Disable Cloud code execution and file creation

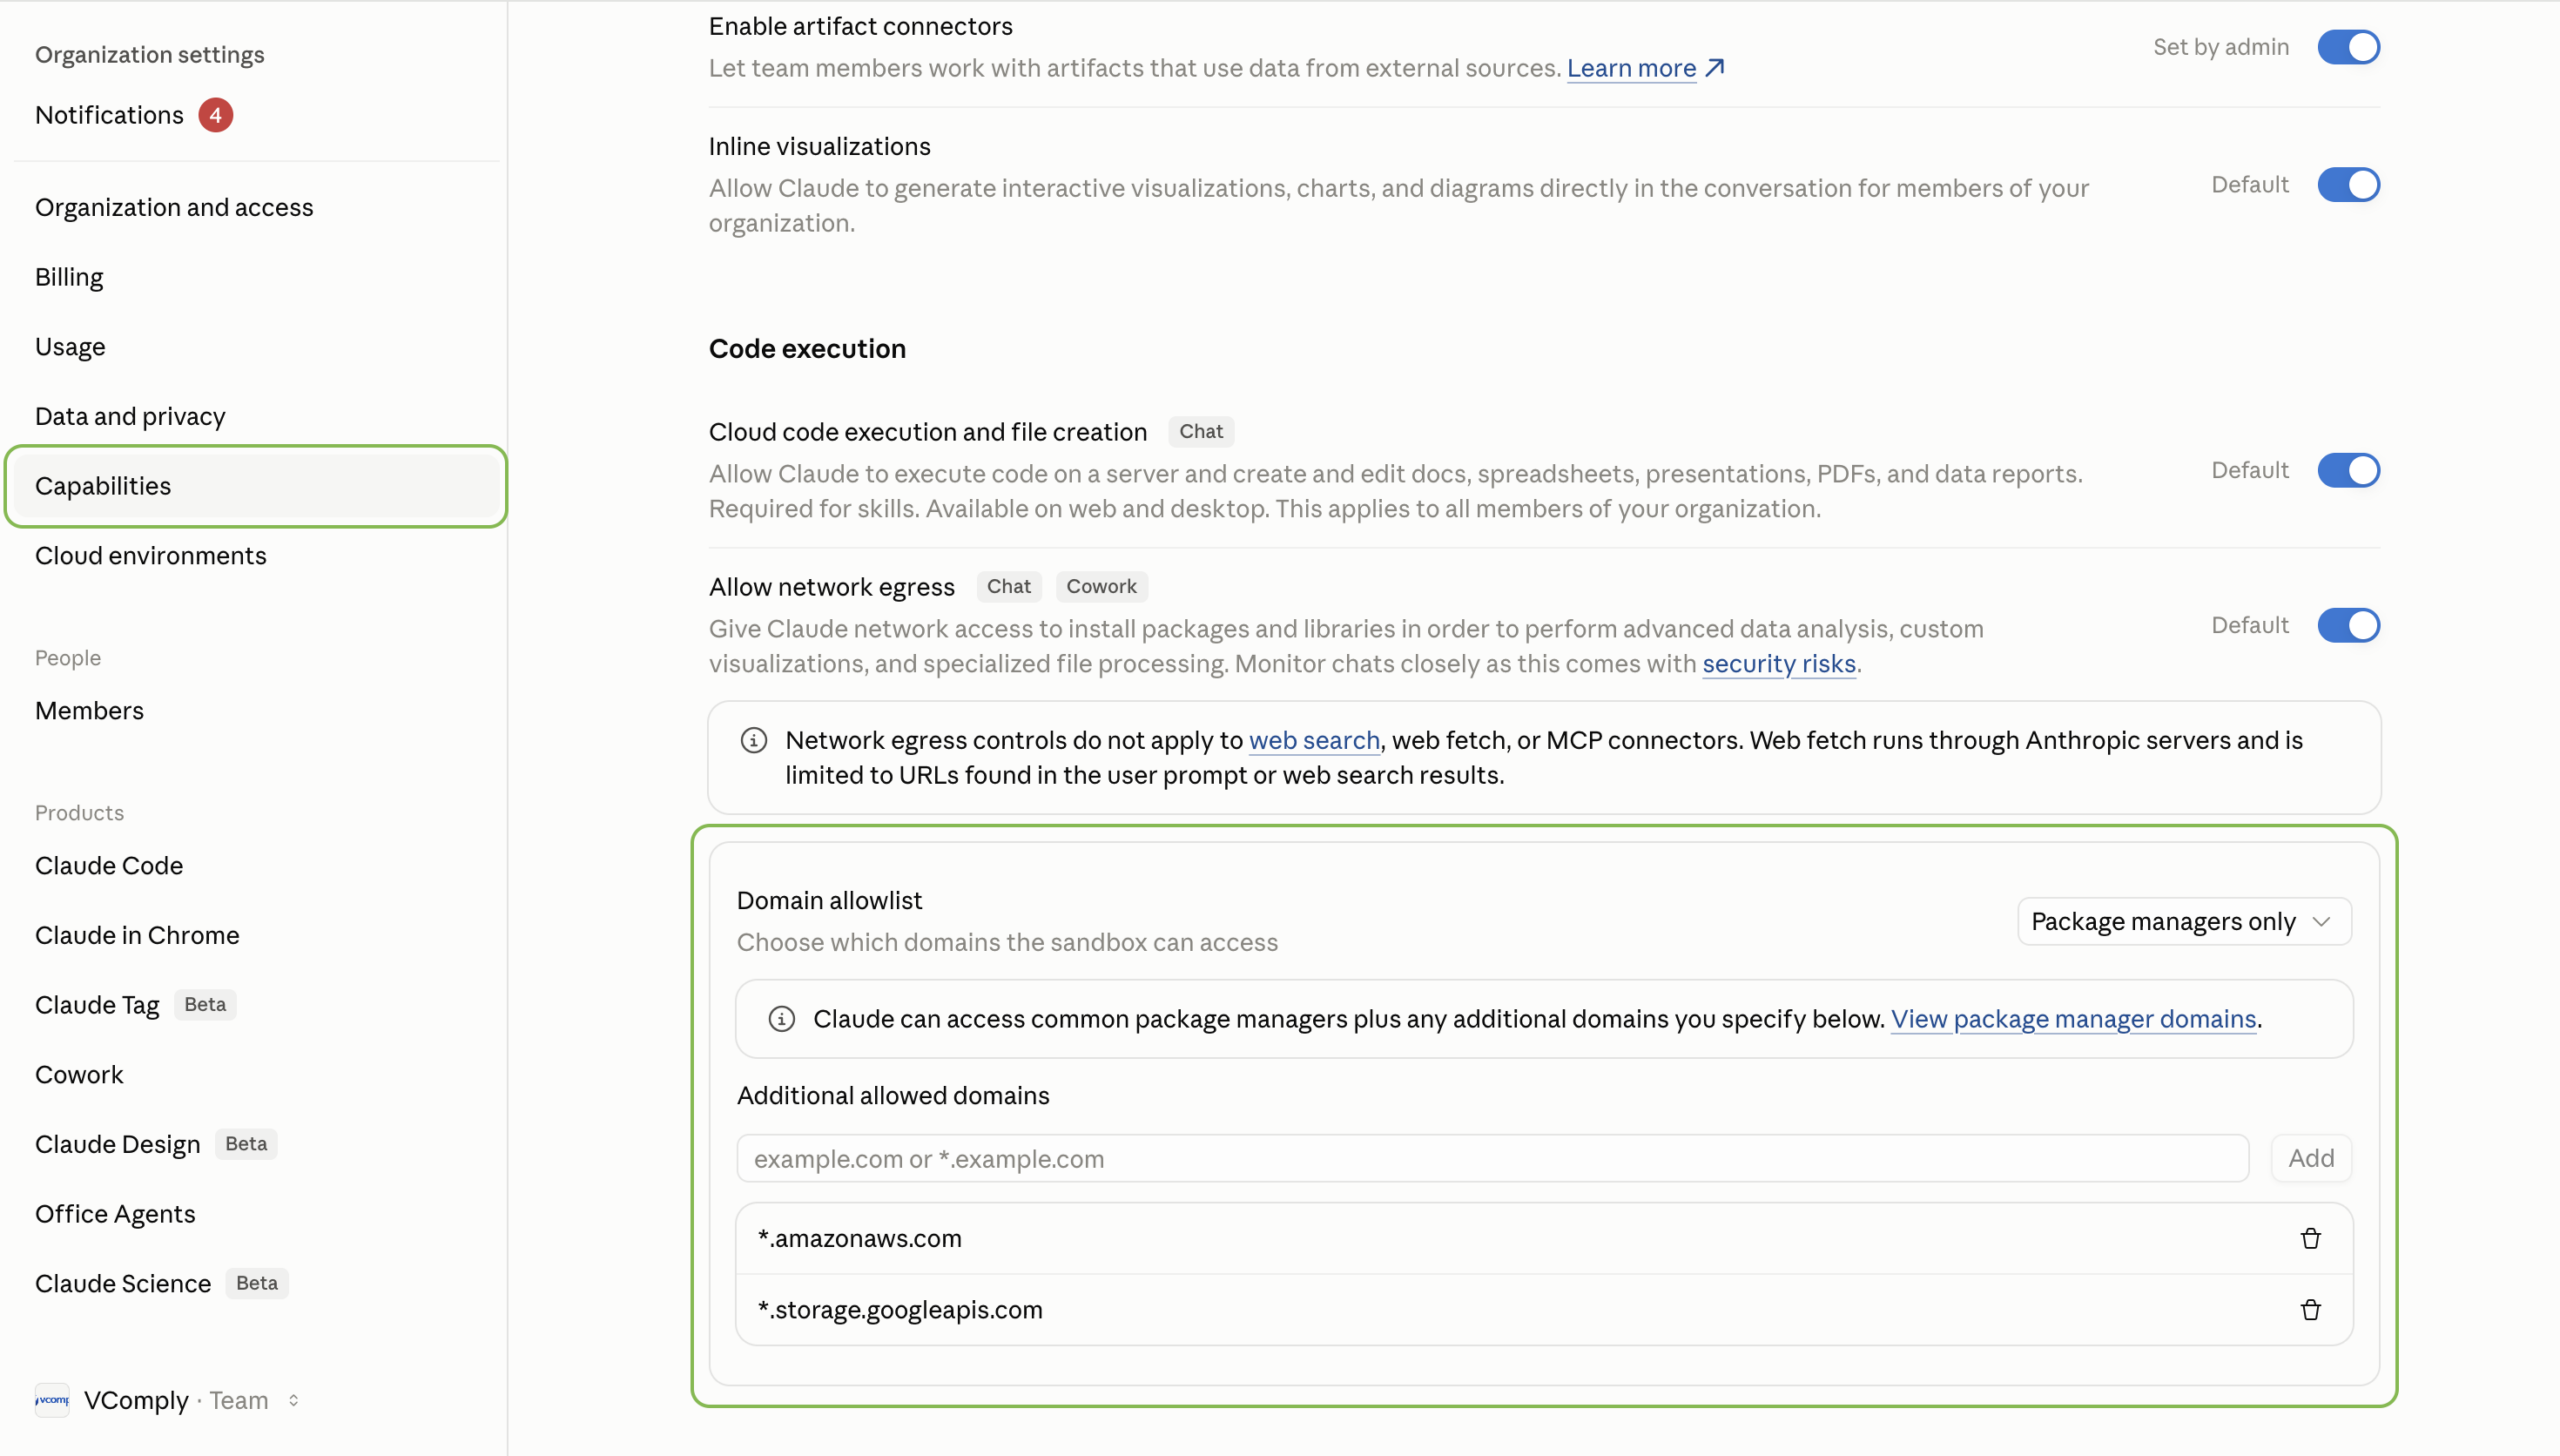coord(2348,470)
